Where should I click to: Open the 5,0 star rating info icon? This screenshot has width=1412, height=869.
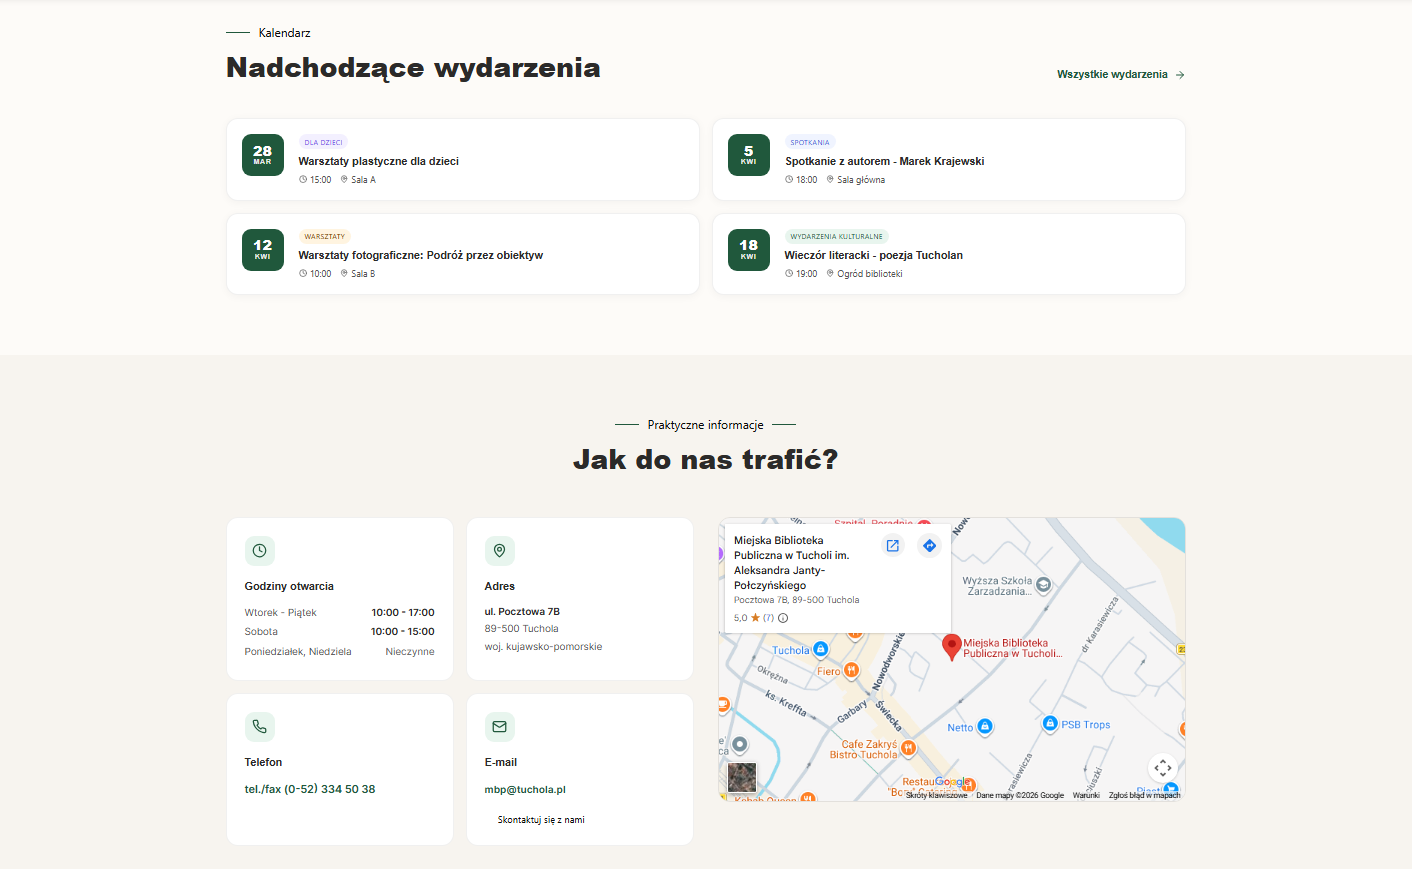pyautogui.click(x=783, y=618)
